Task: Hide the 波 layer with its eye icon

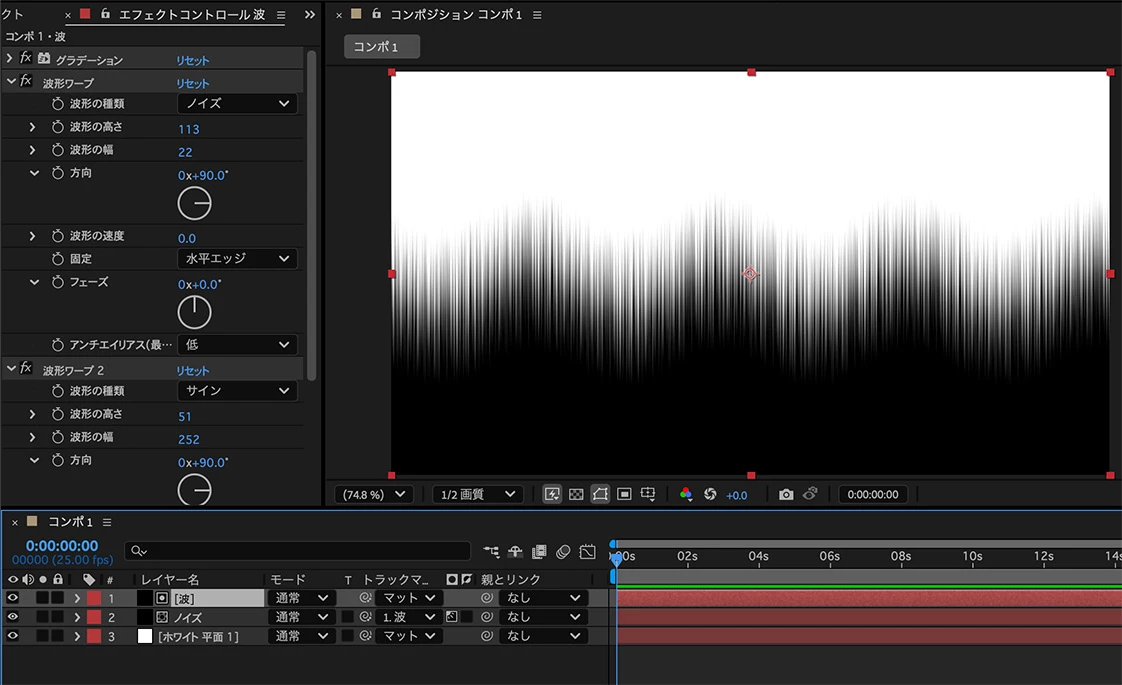Action: pos(12,598)
